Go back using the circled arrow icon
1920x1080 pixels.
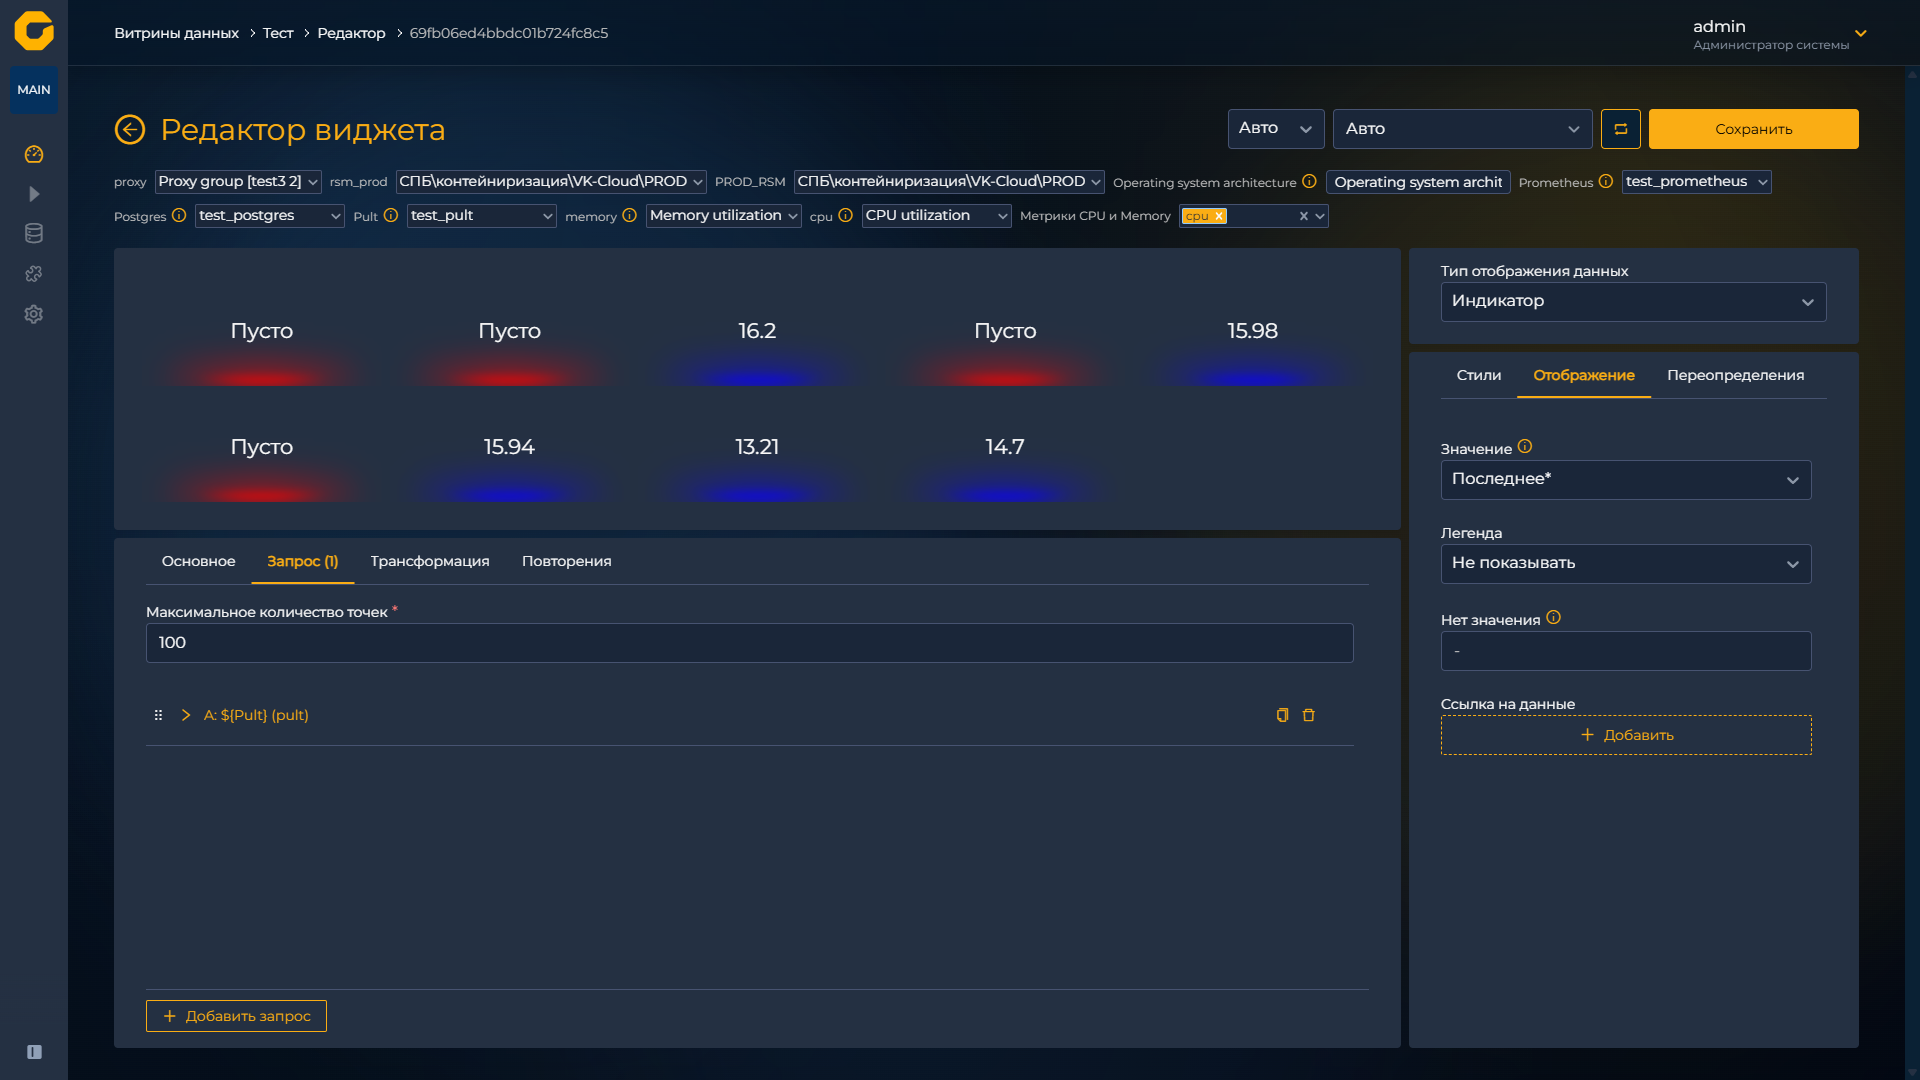(130, 129)
